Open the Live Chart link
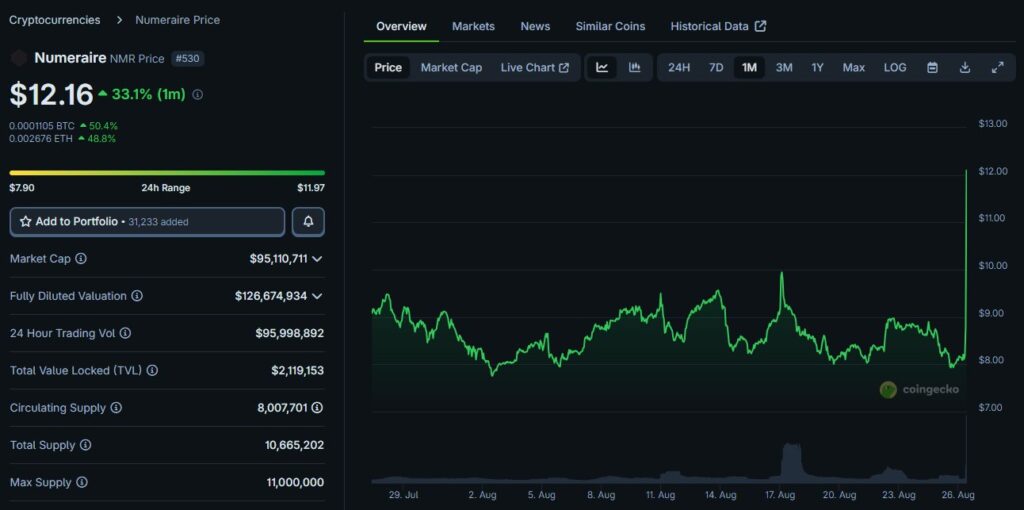 (535, 67)
